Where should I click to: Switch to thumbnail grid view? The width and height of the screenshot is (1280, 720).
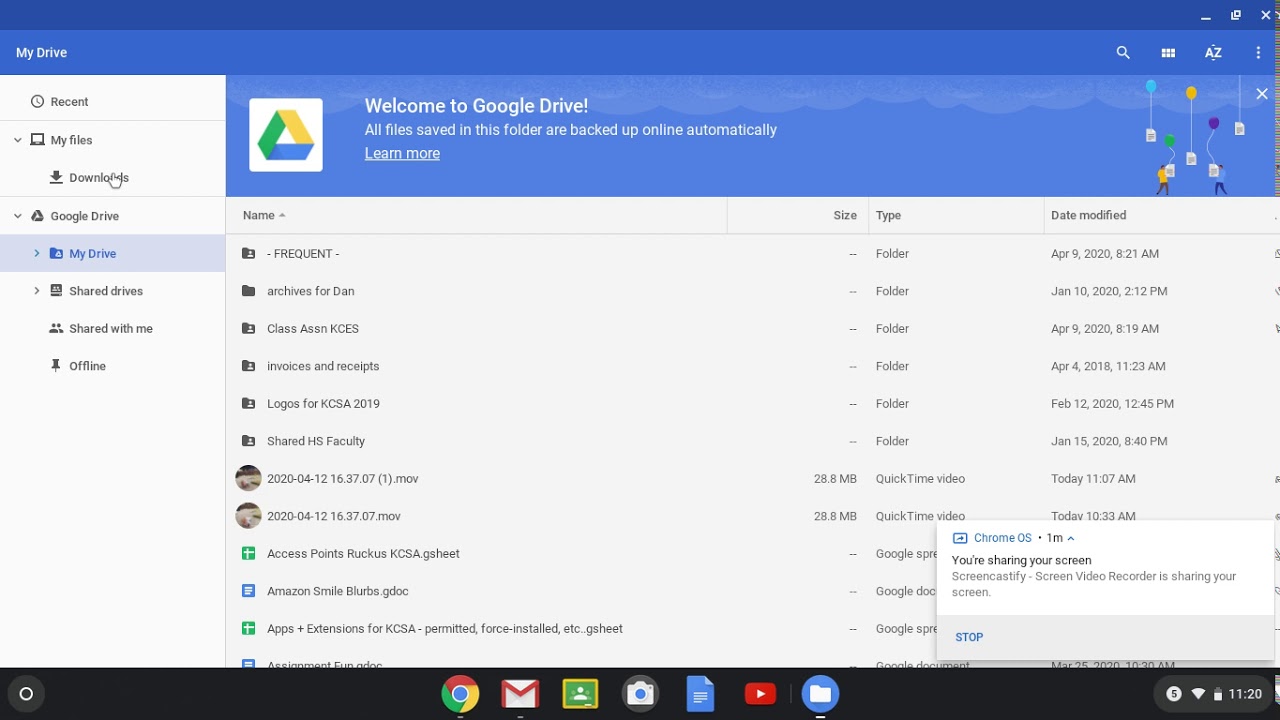1168,53
